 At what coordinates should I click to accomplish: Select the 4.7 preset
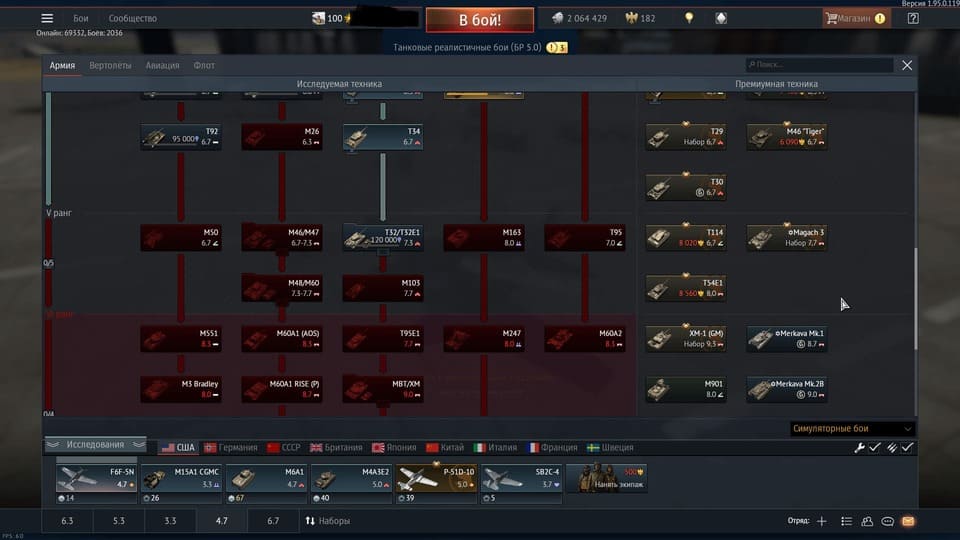pyautogui.click(x=222, y=521)
